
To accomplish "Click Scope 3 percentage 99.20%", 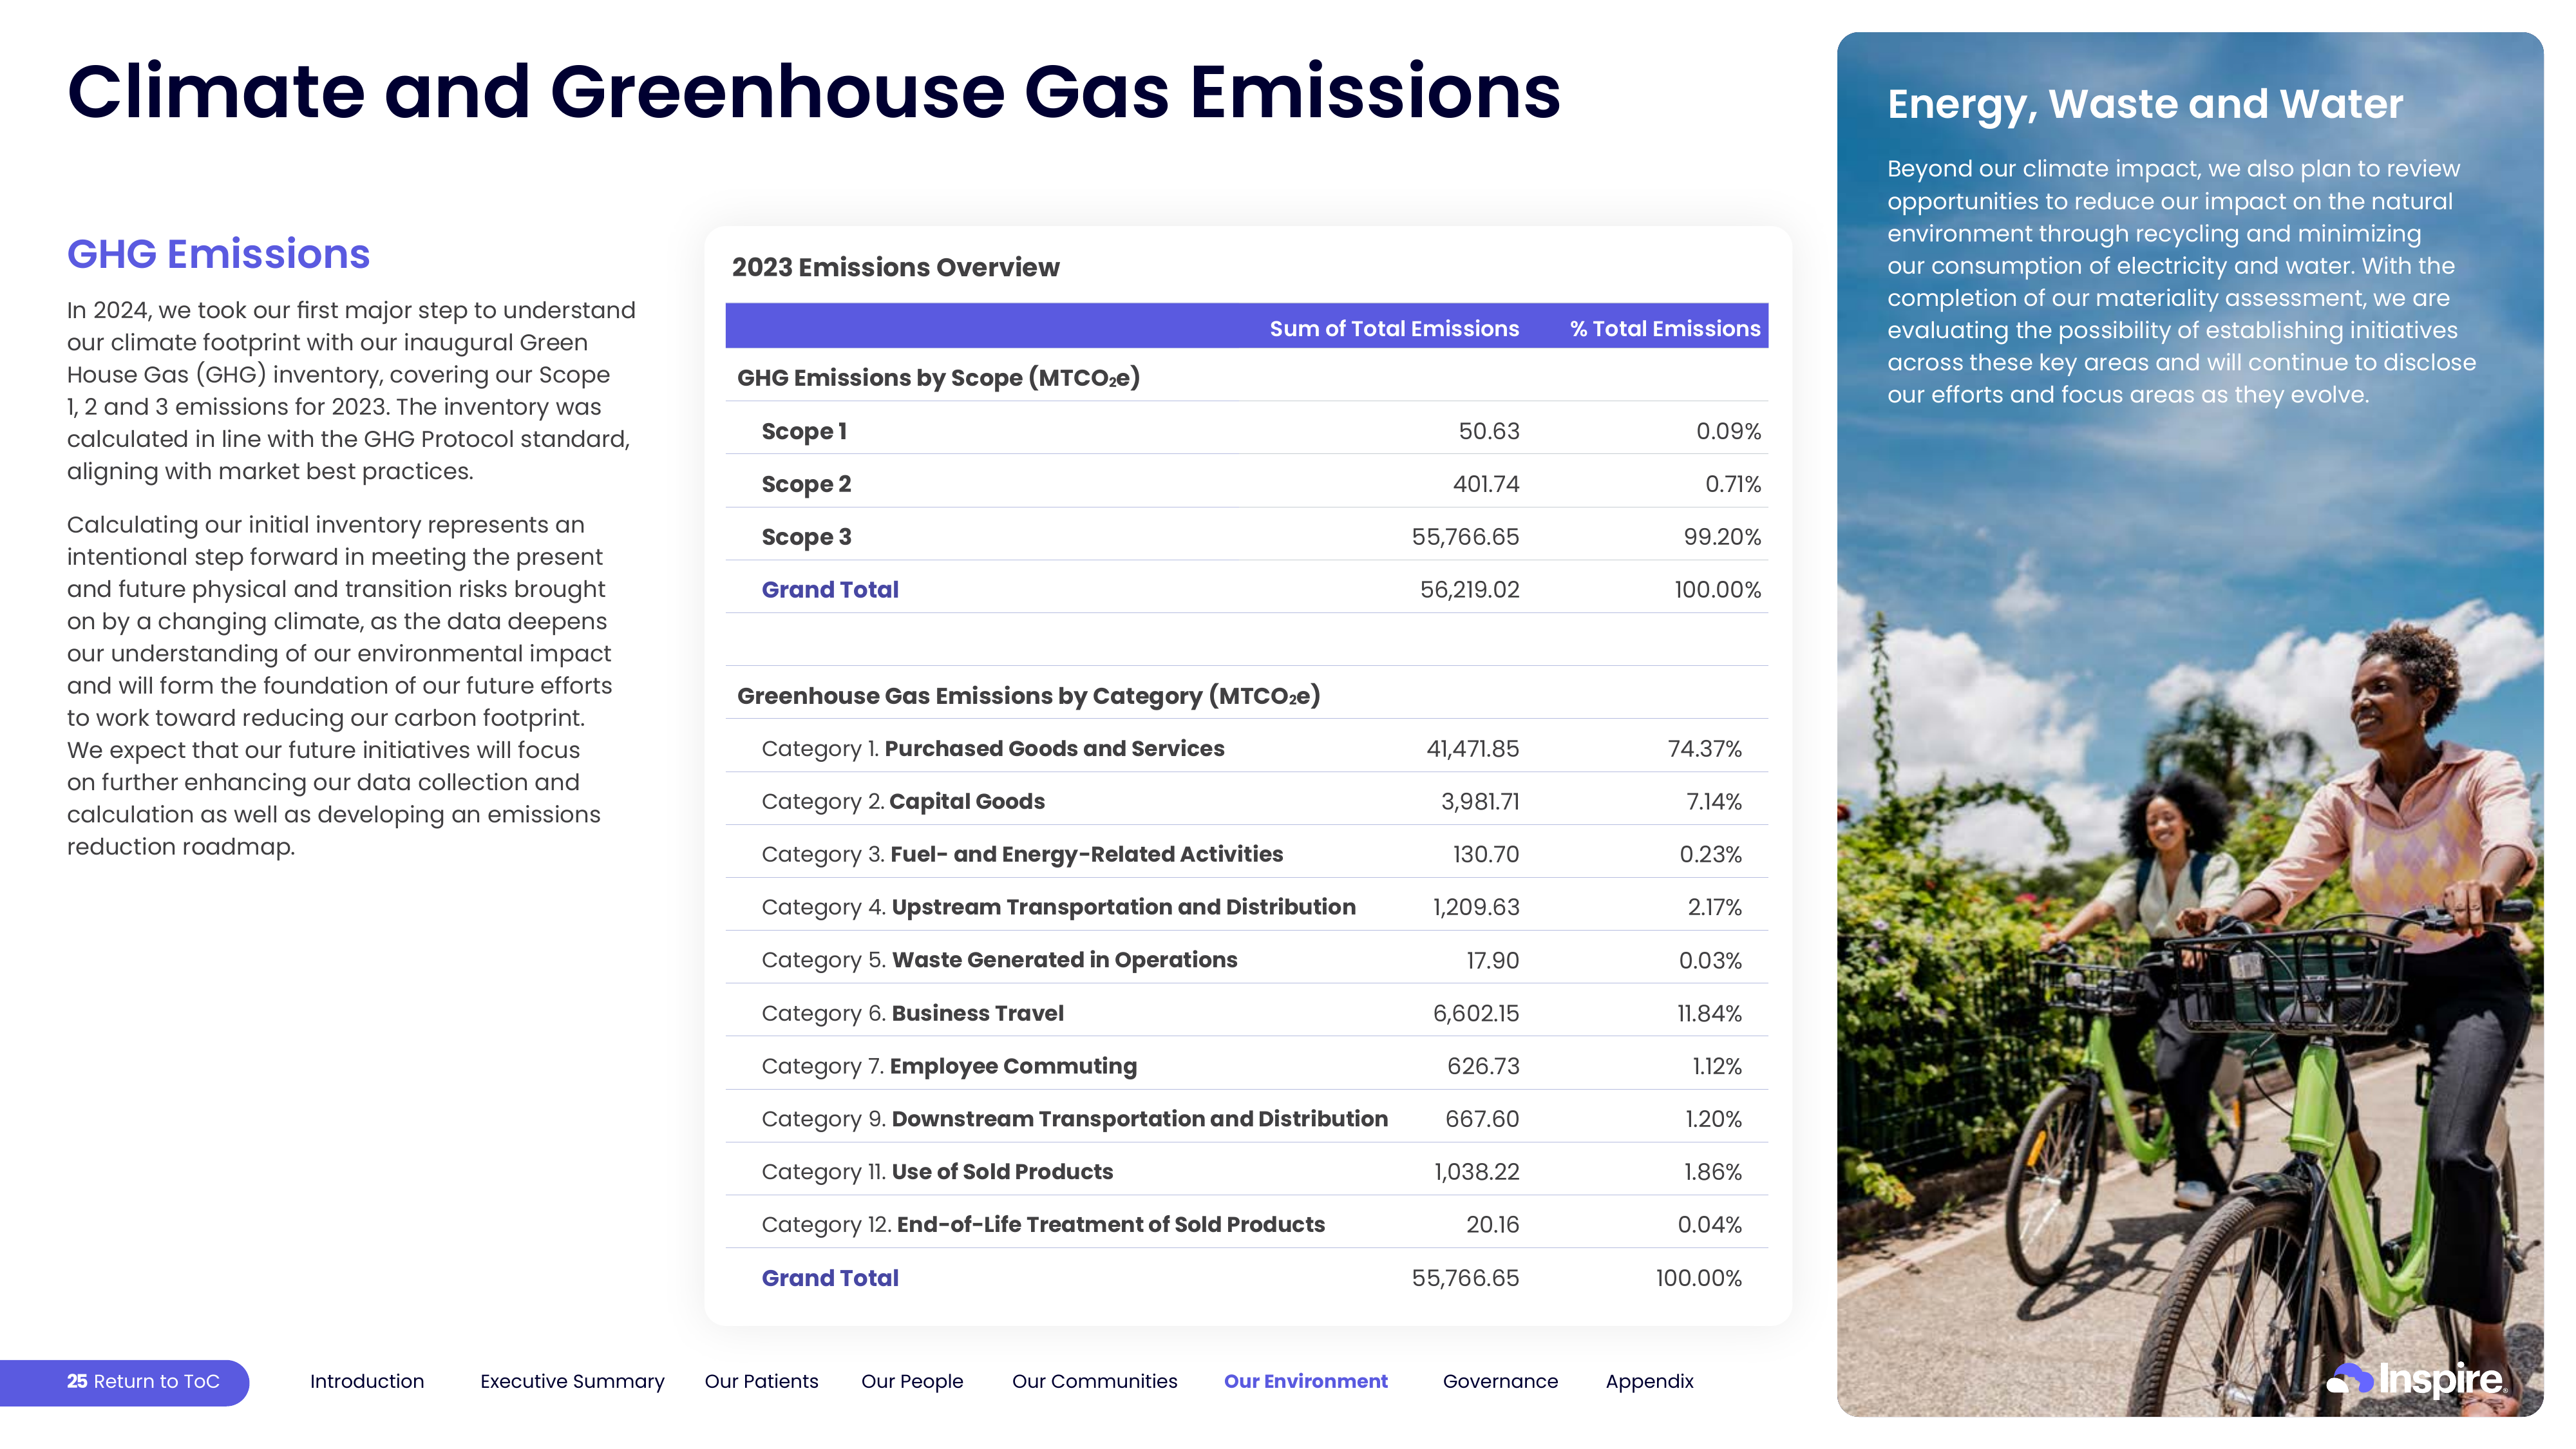I will pyautogui.click(x=1722, y=537).
